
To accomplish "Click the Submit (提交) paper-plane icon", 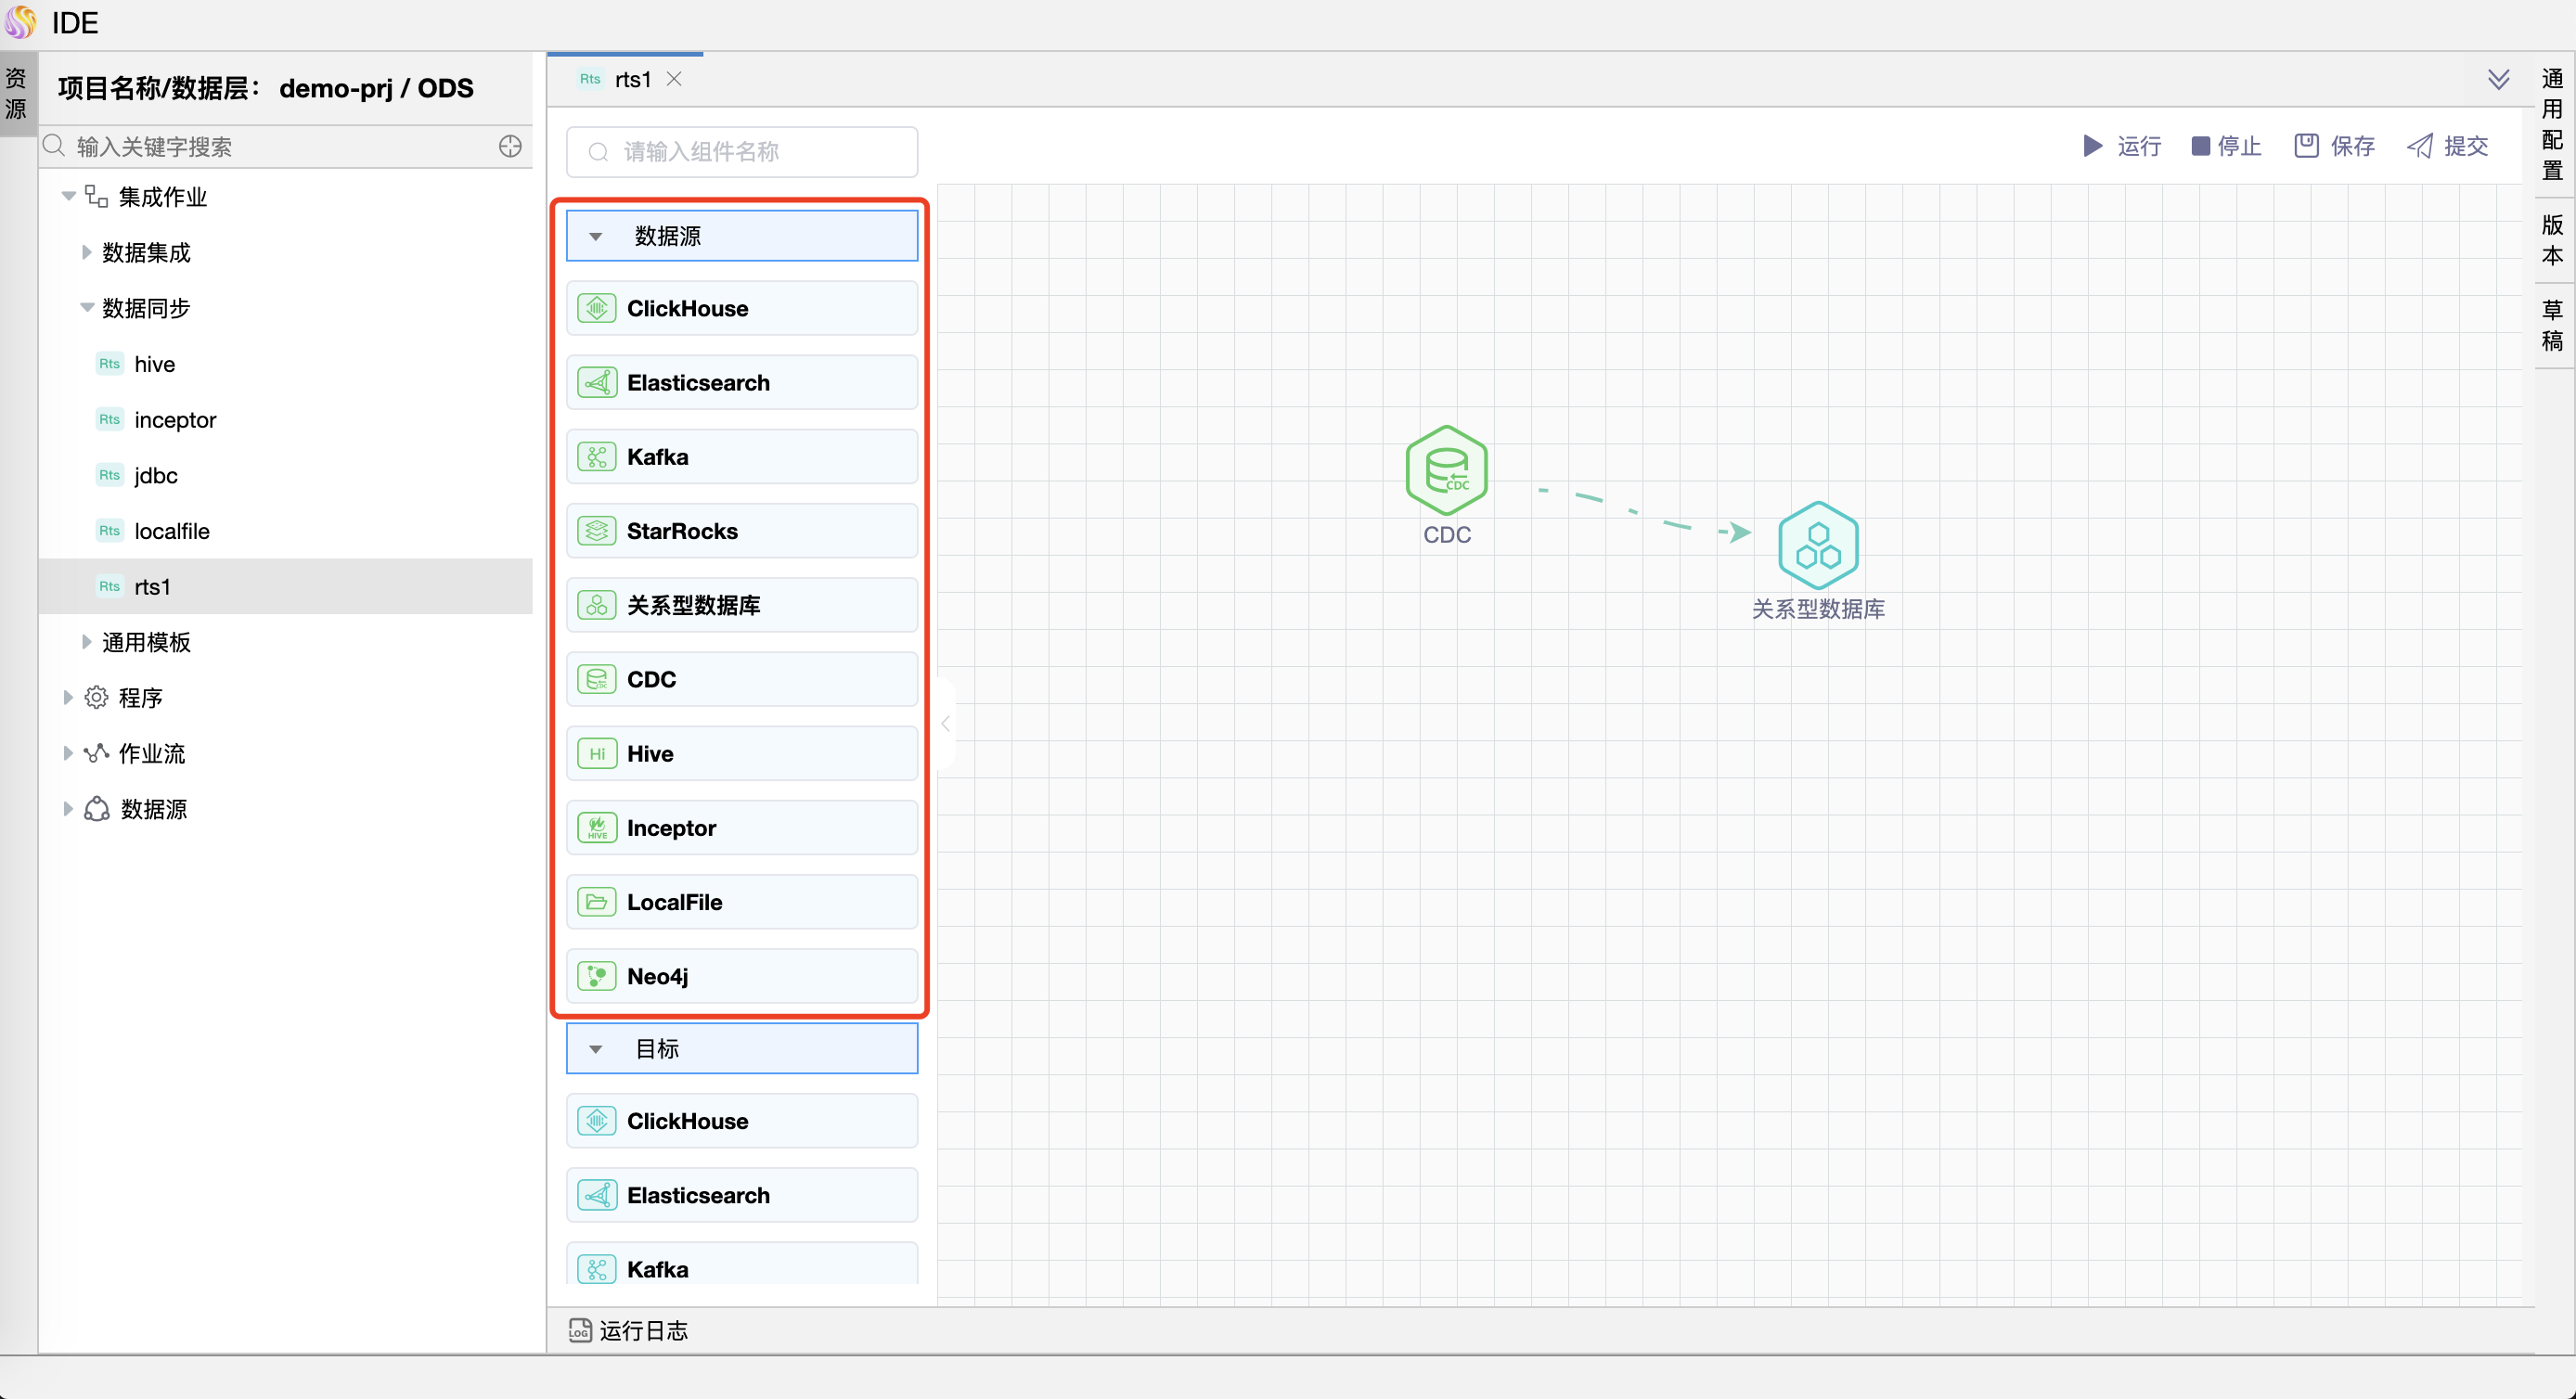I will 2420,146.
